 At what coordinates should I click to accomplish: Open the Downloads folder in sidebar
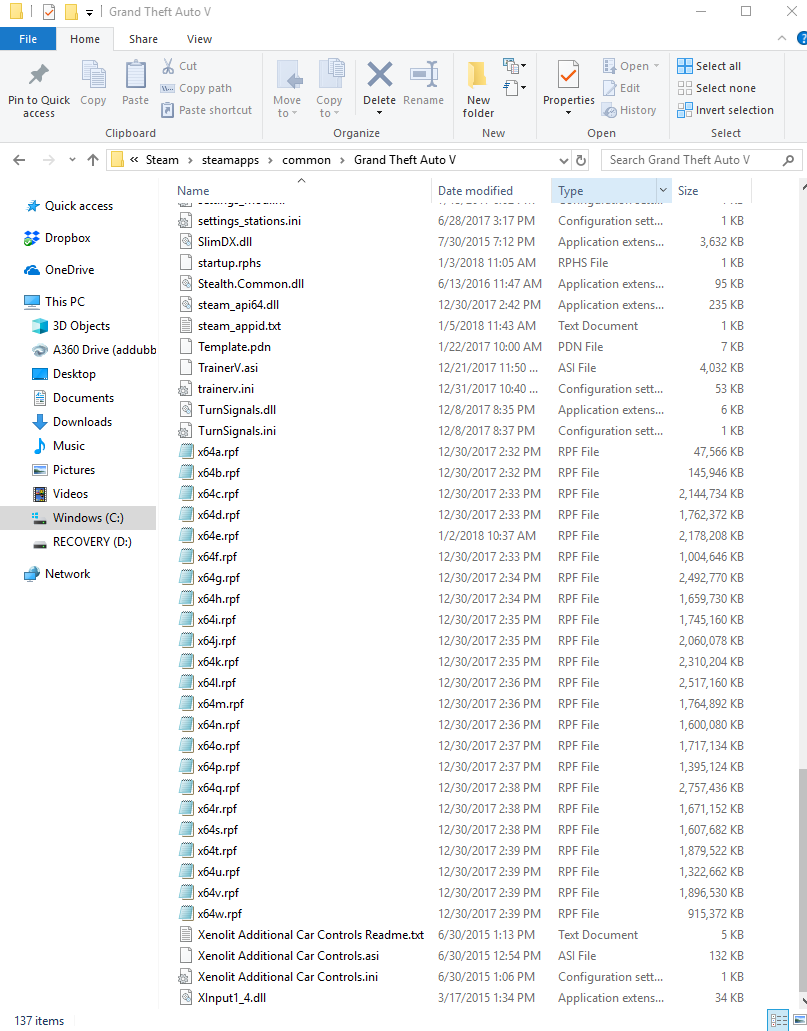point(72,422)
